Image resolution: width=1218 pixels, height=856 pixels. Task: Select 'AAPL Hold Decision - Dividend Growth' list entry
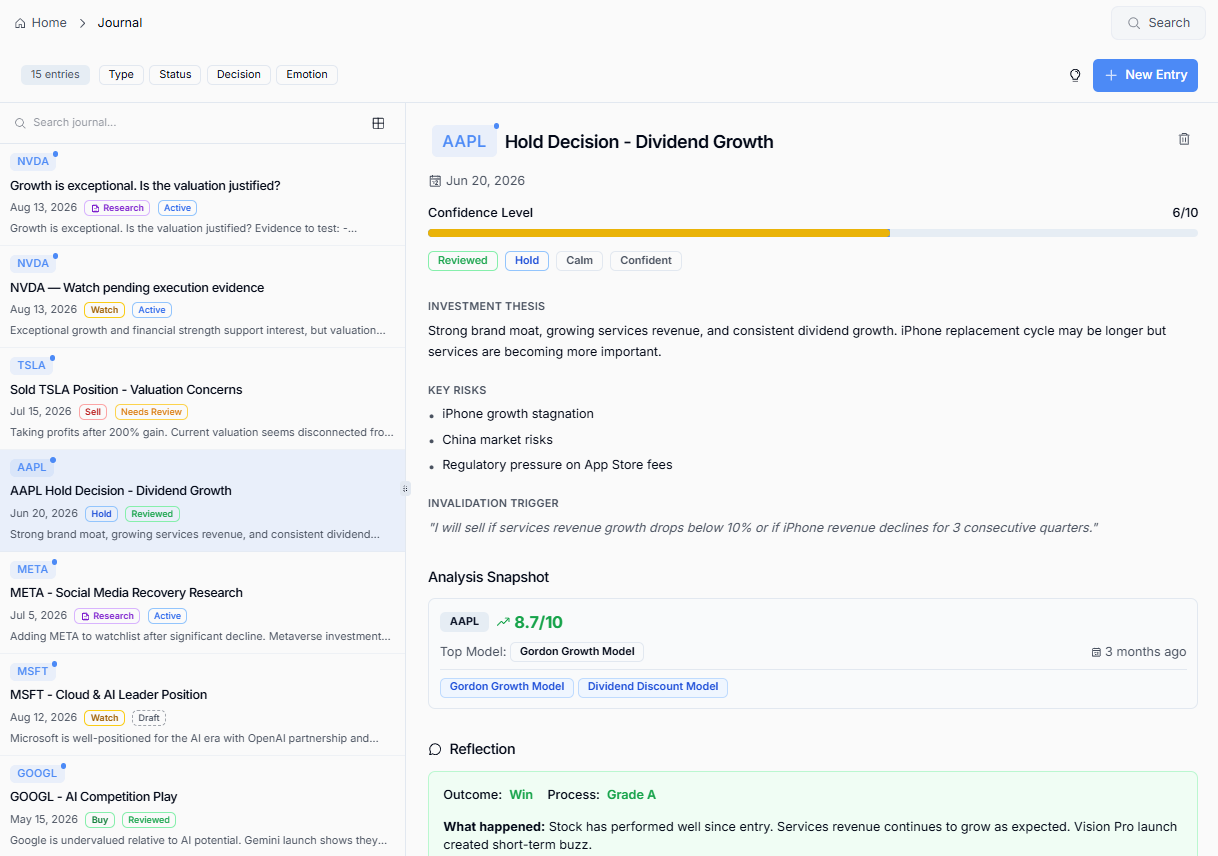click(202, 501)
